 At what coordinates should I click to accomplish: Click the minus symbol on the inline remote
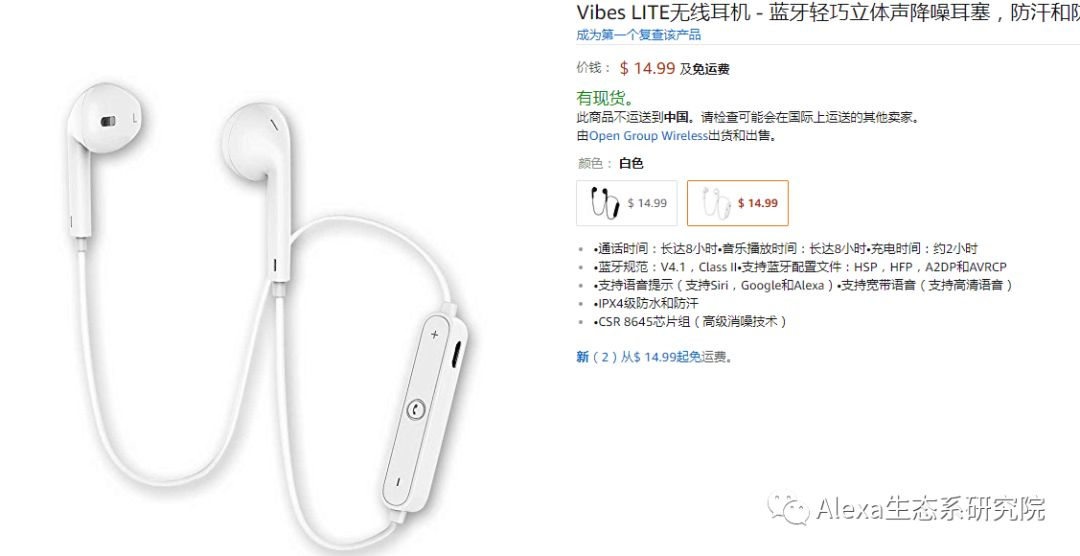(398, 482)
